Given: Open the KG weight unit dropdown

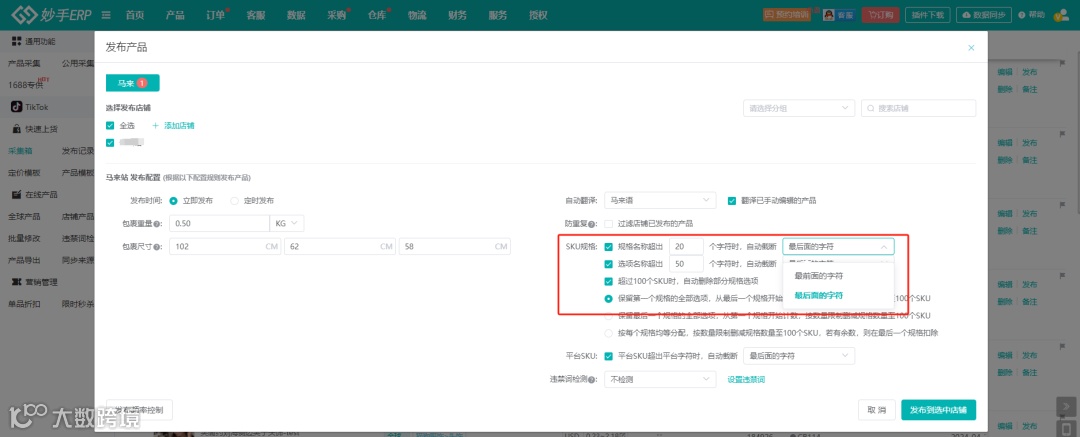Looking at the screenshot, I should tap(286, 223).
